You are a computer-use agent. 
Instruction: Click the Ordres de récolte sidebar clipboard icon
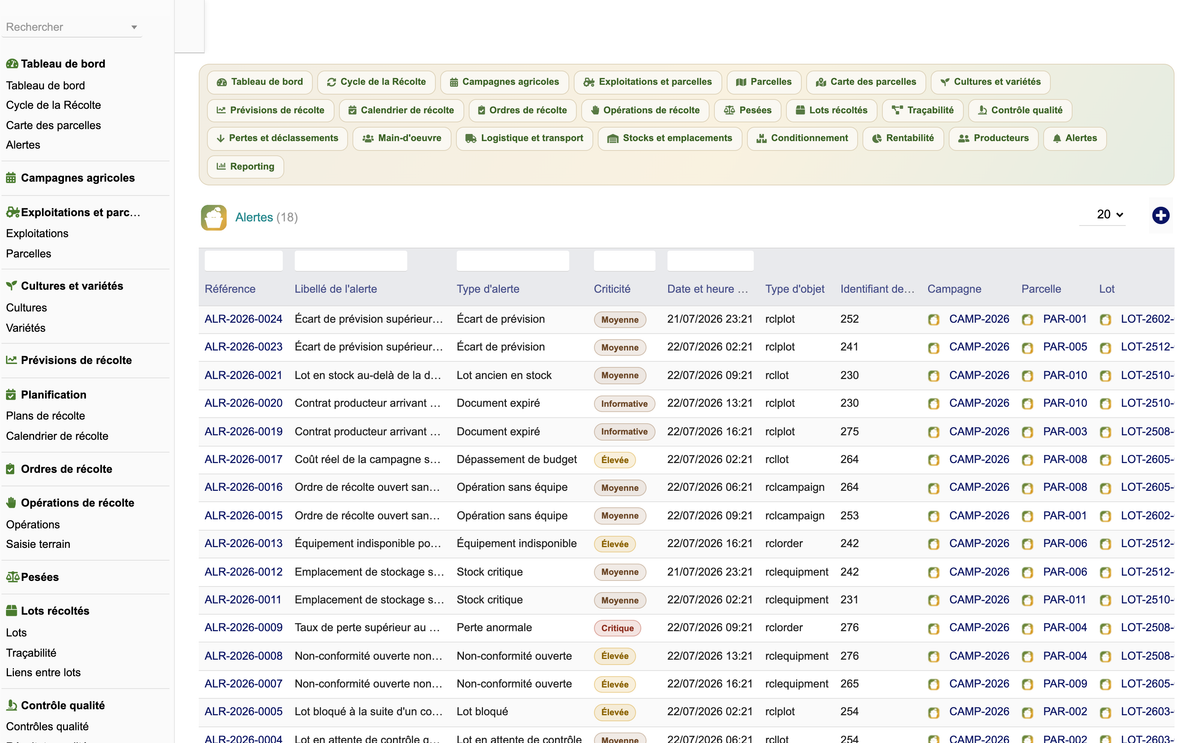tap(12, 469)
